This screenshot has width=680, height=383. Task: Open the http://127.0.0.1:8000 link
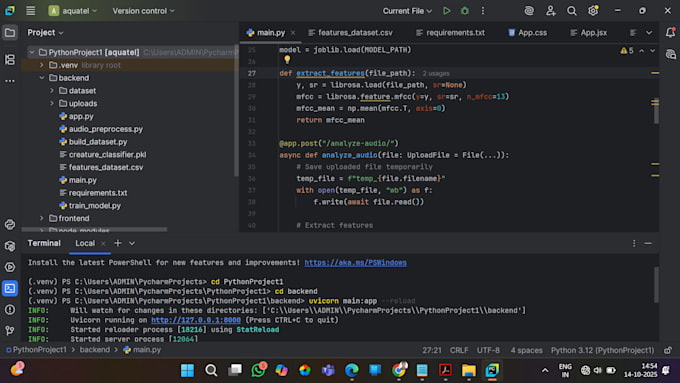point(196,320)
